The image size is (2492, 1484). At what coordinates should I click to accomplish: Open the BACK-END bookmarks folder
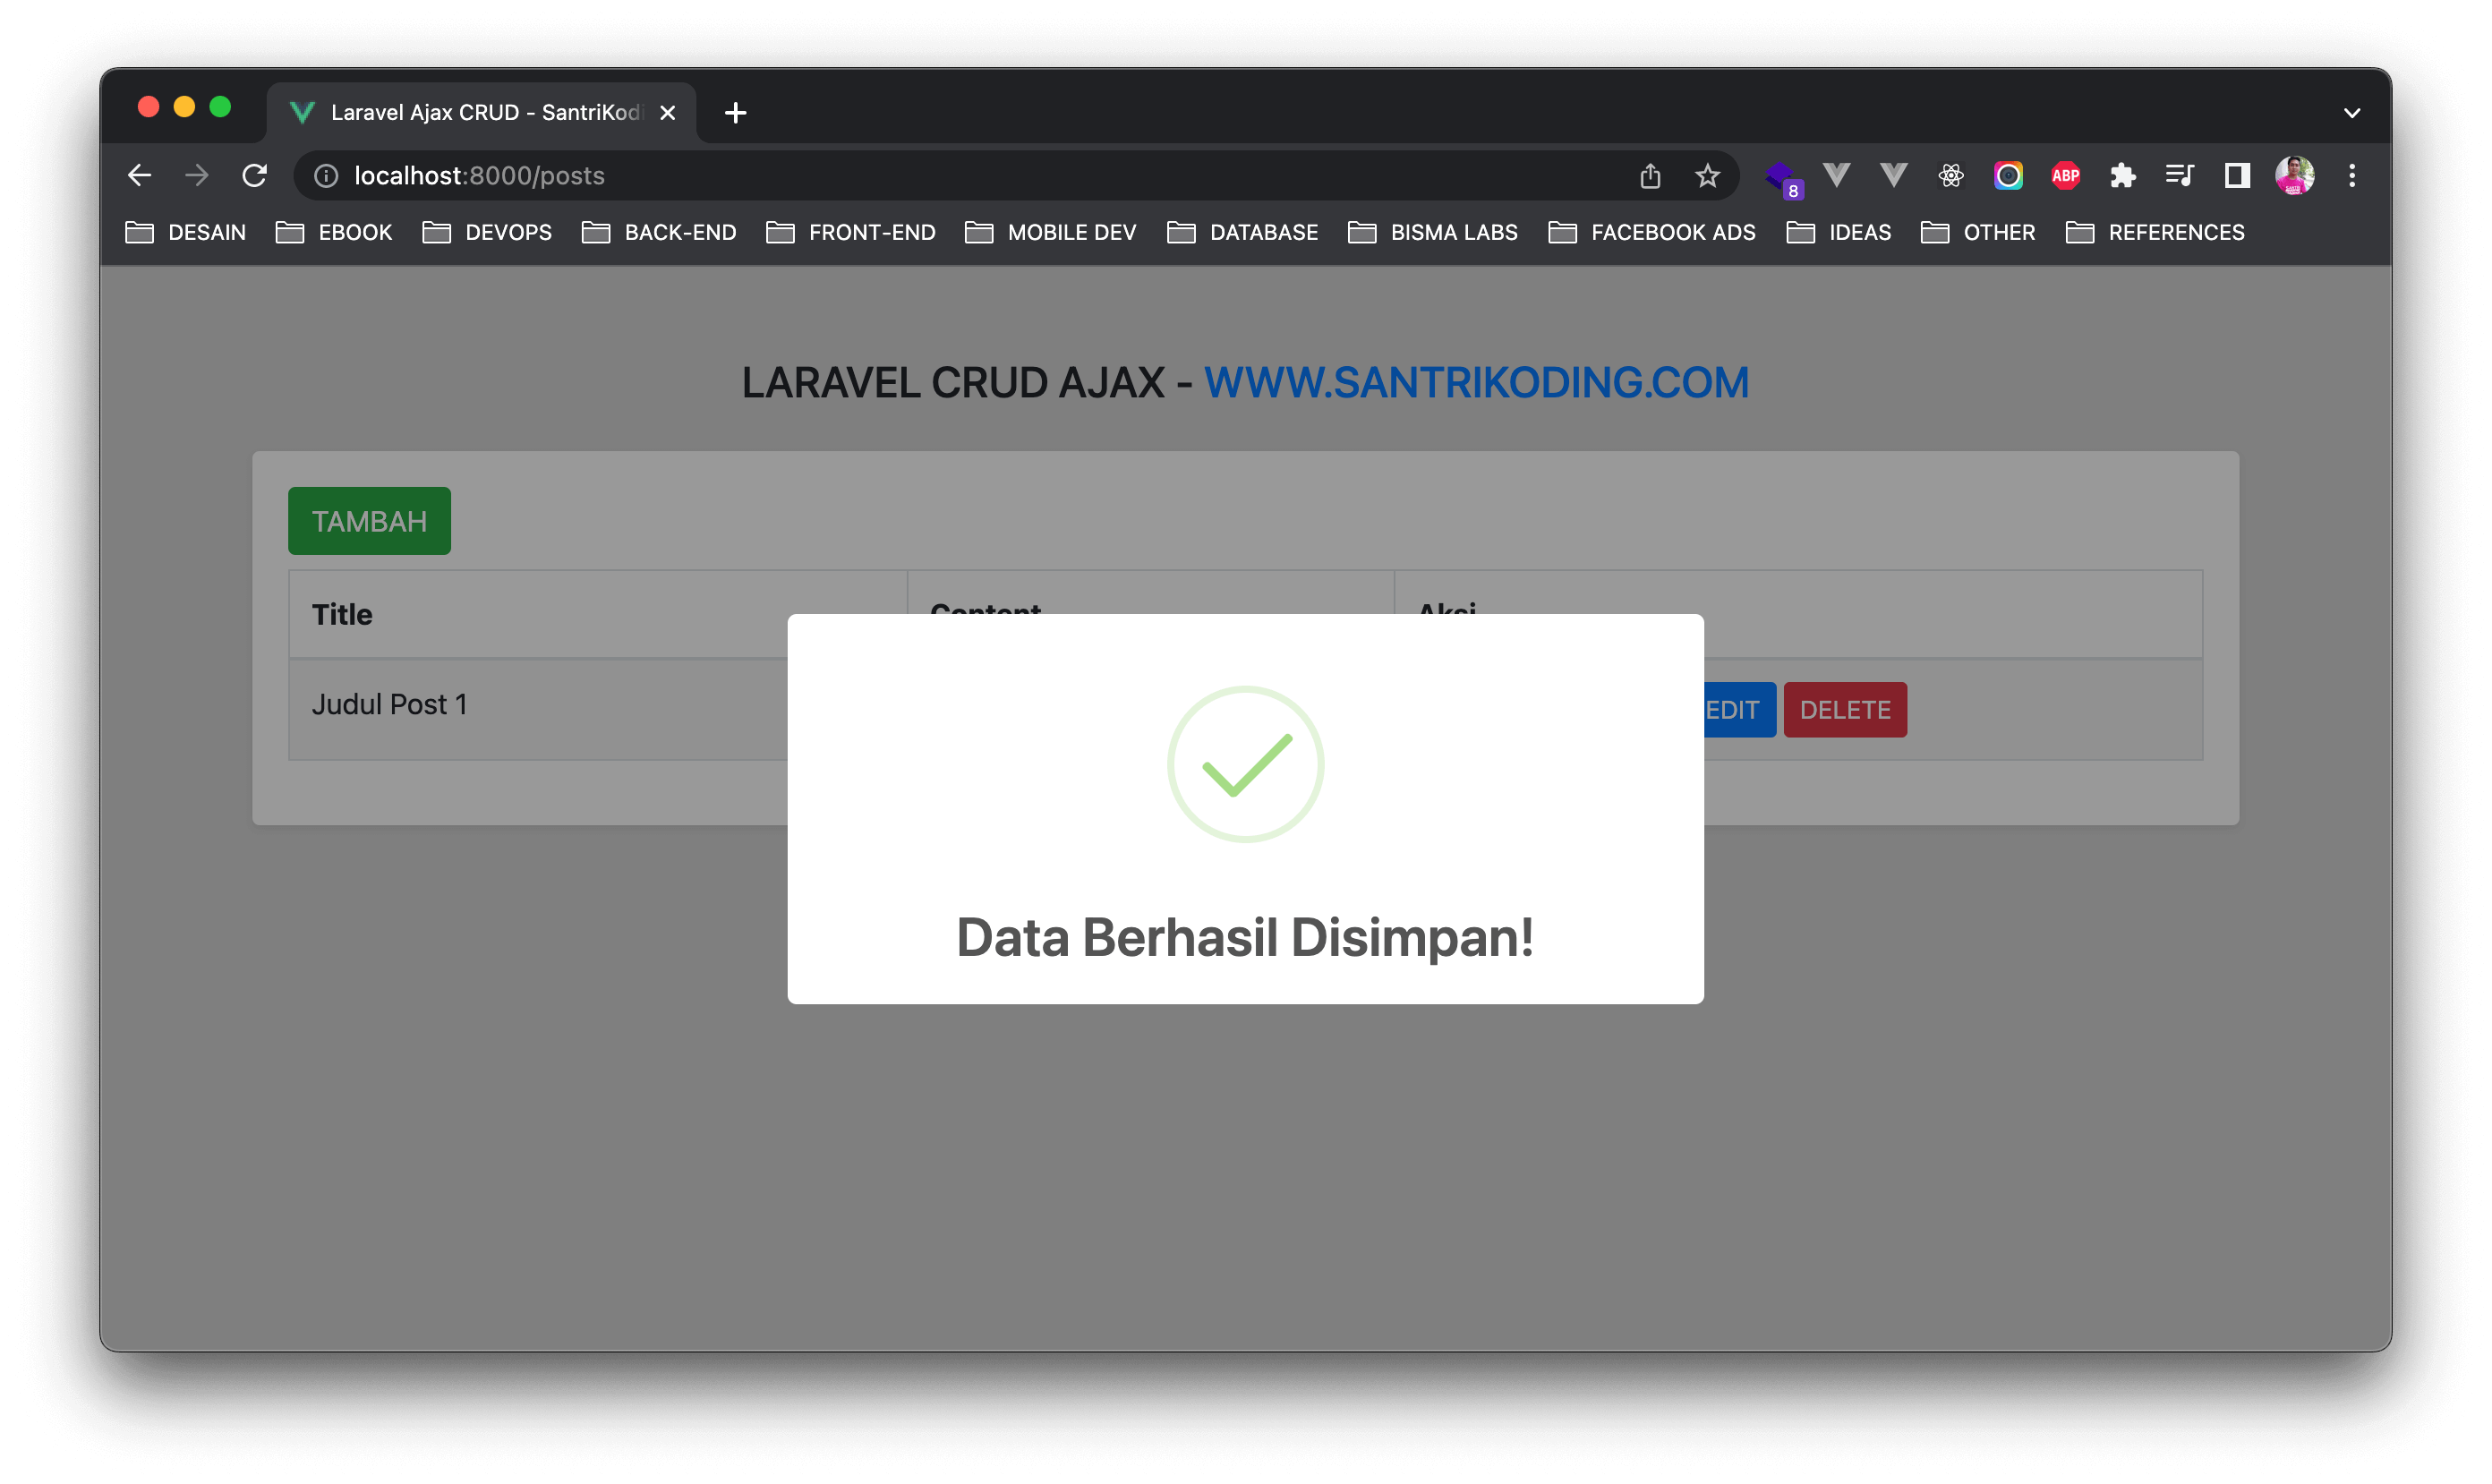(x=659, y=232)
